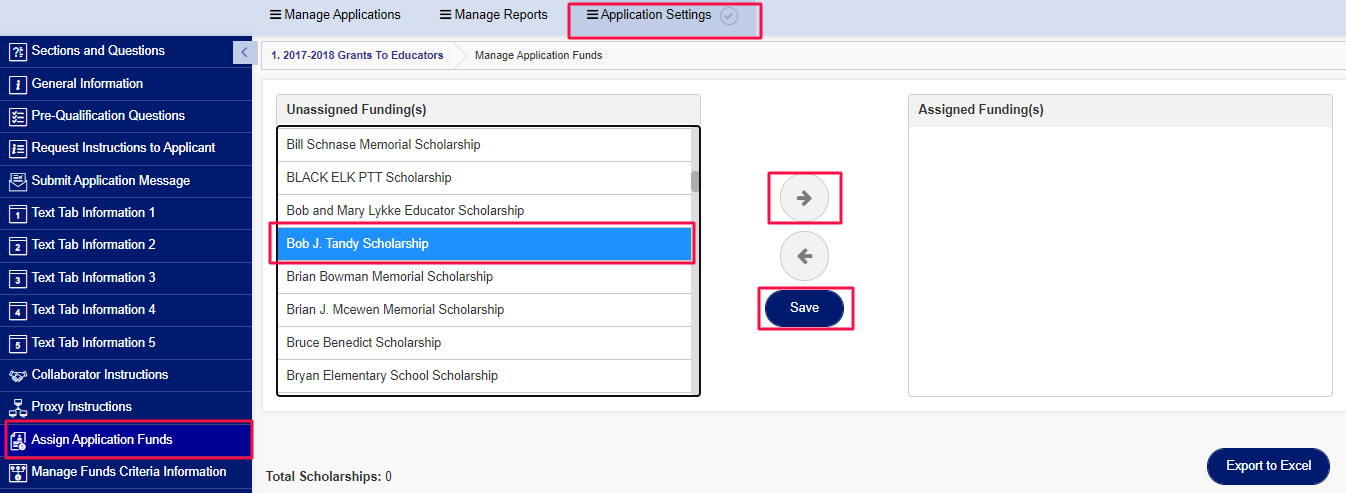1346x493 pixels.
Task: Open the Manage Applications menu
Action: (335, 15)
